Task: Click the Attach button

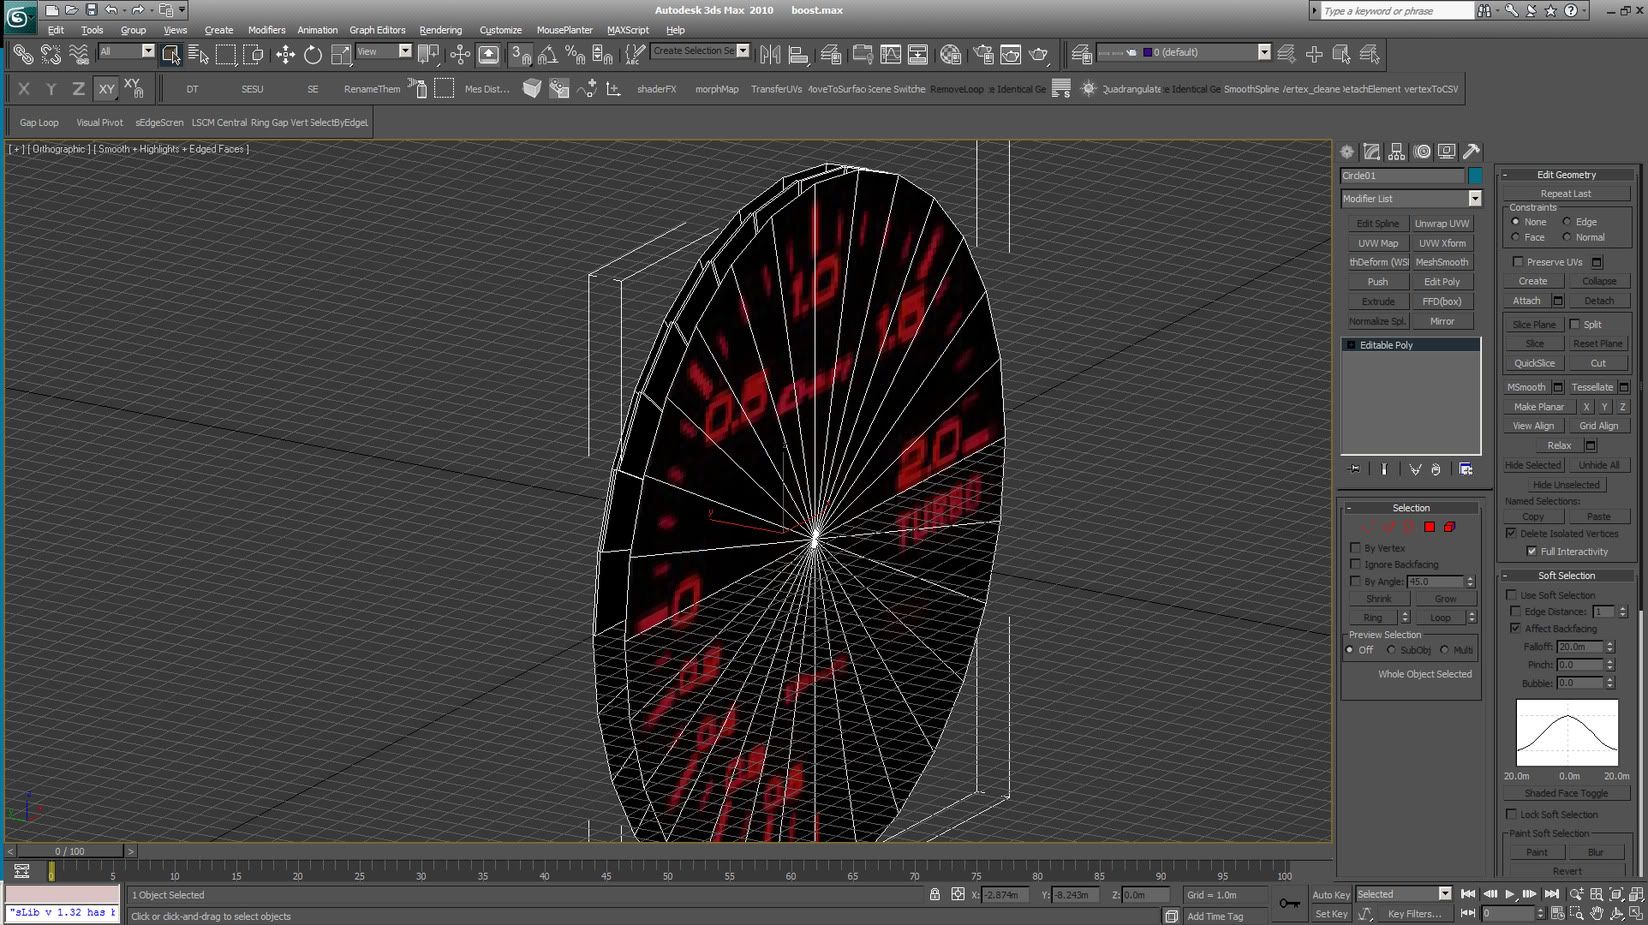Action: (1527, 301)
